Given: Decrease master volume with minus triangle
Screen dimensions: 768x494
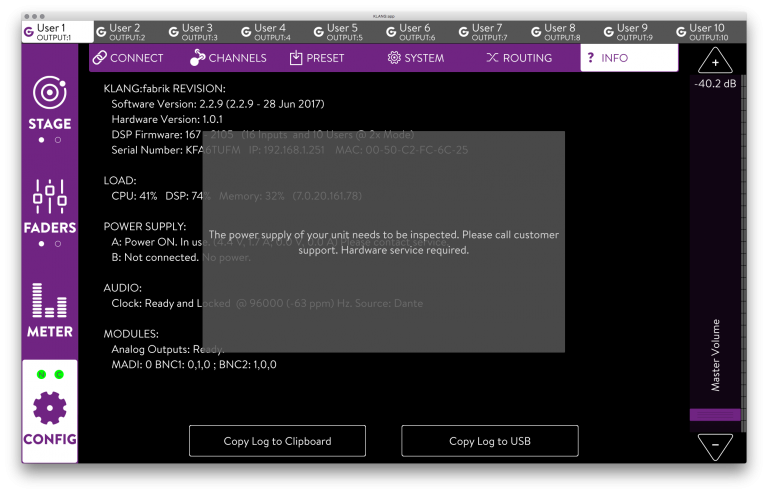Looking at the screenshot, I should click(715, 446).
